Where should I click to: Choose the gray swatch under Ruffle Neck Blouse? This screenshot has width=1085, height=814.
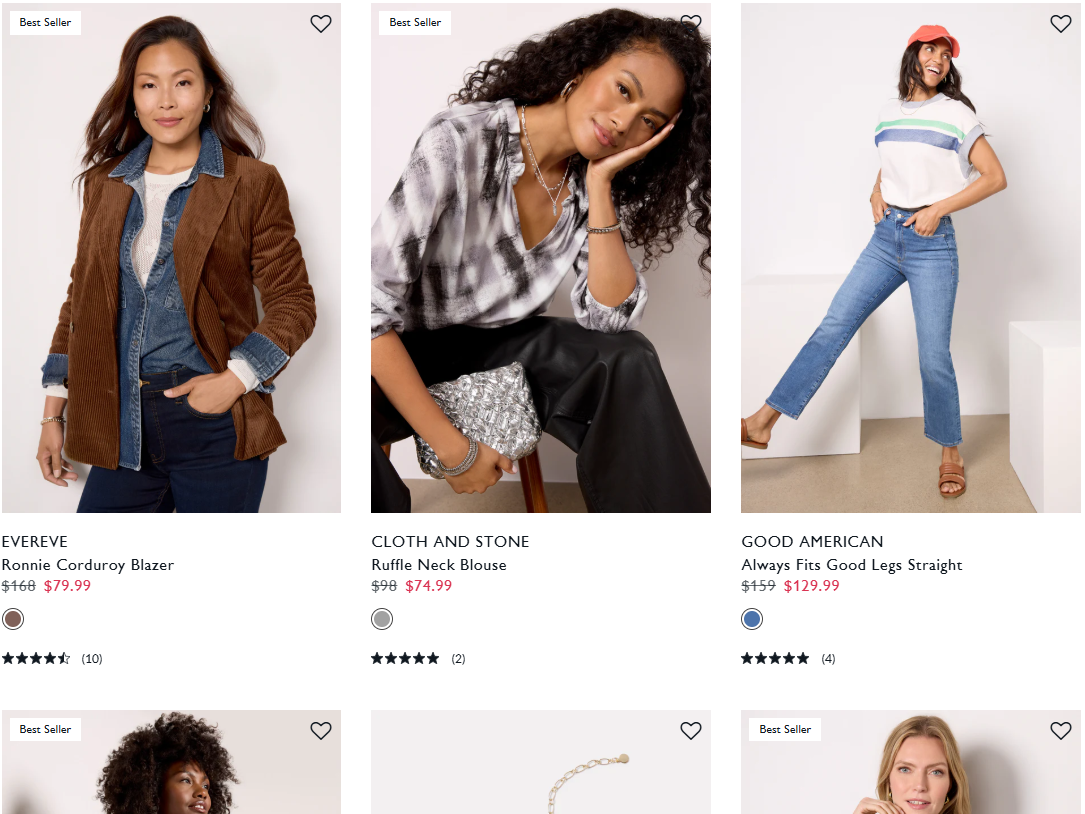pyautogui.click(x=382, y=619)
